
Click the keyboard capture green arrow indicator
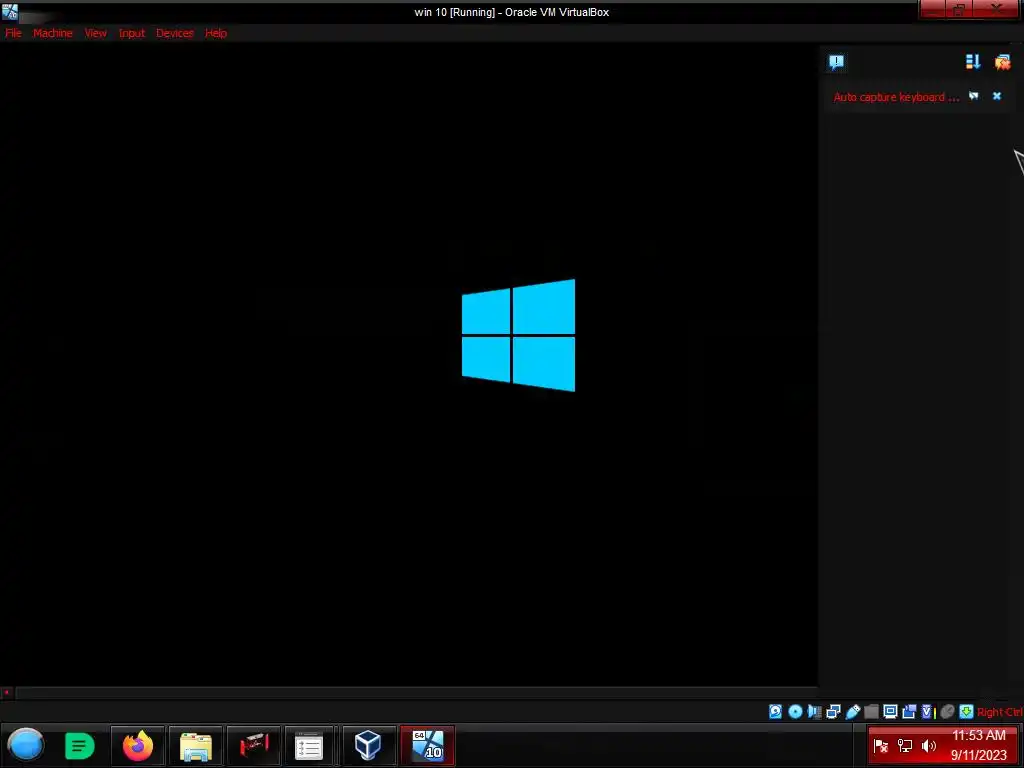click(966, 711)
